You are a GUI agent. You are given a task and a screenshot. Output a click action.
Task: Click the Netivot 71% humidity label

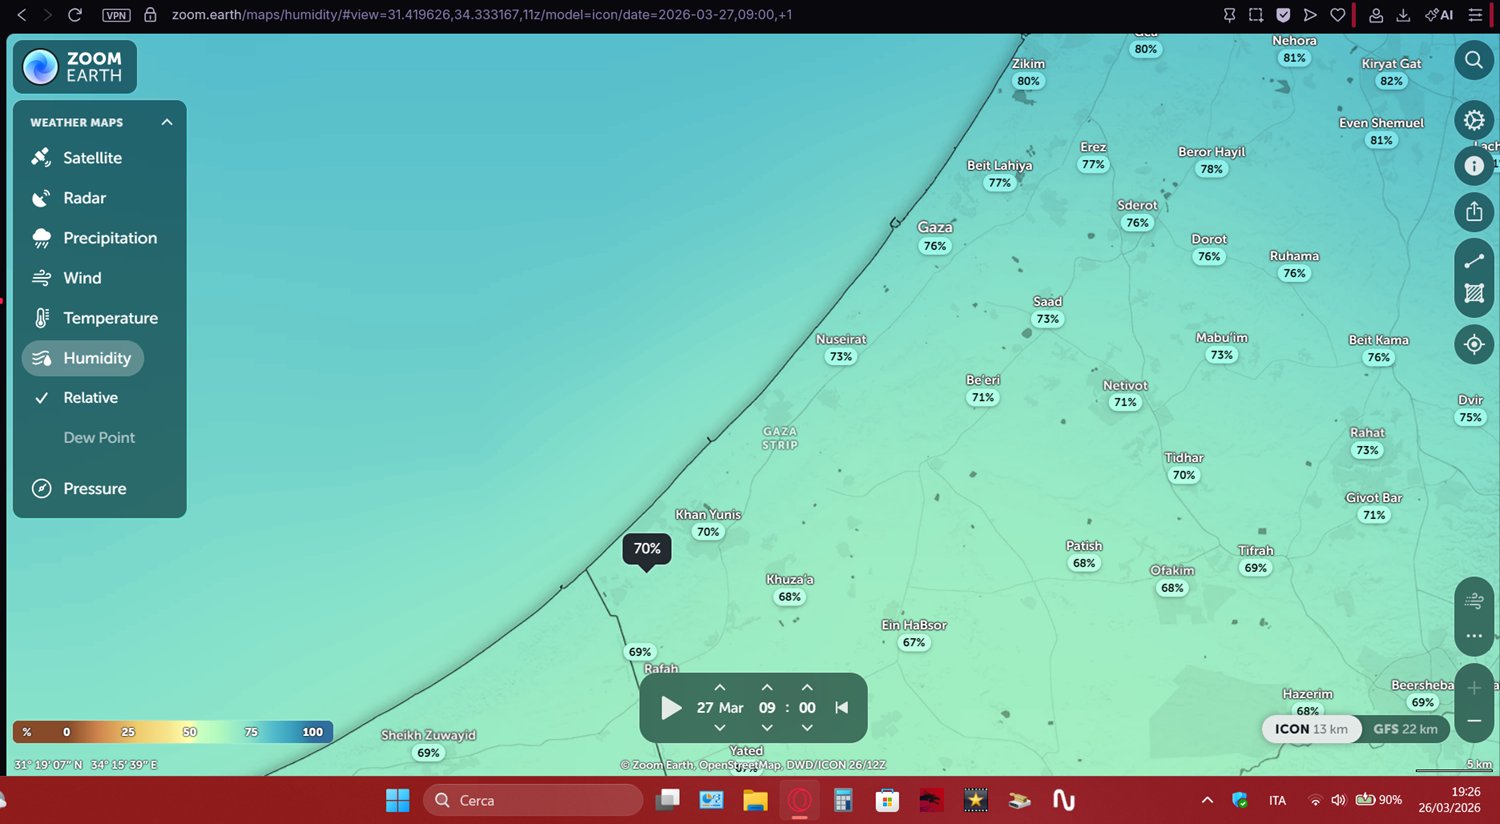(1125, 402)
